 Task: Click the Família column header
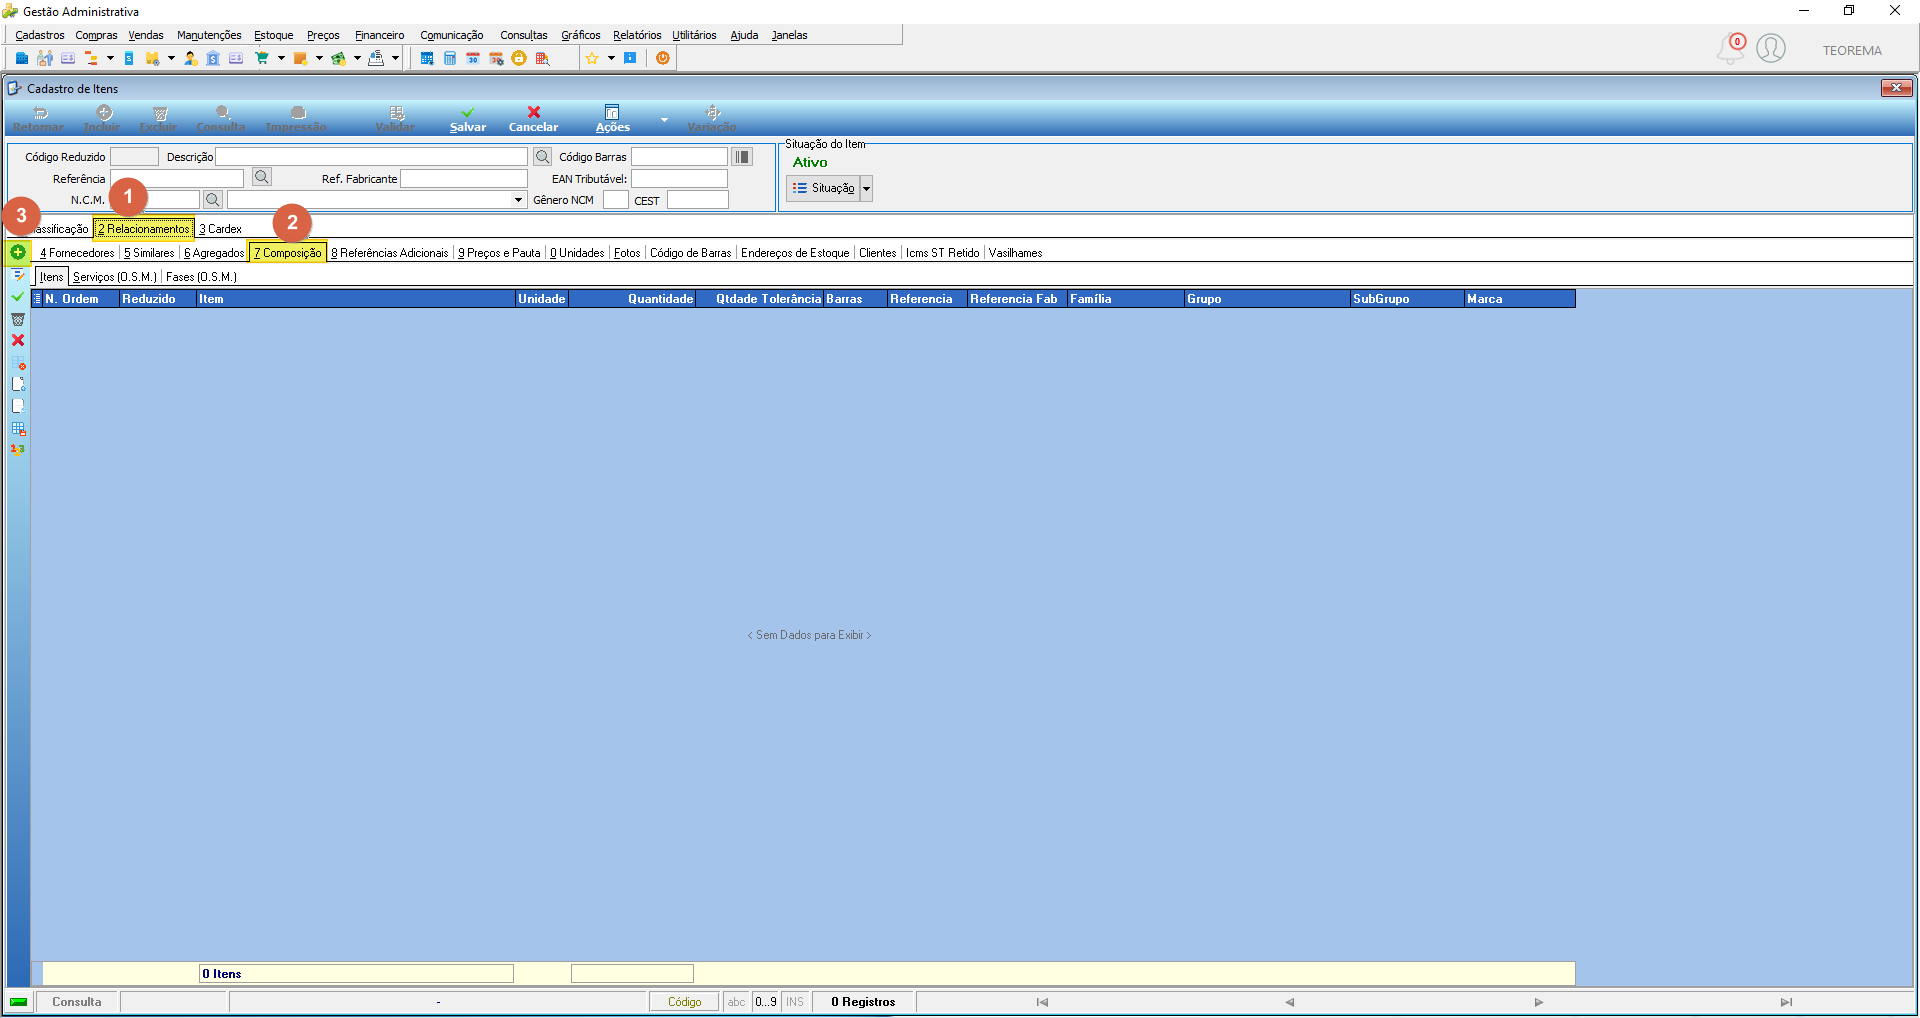1125,299
